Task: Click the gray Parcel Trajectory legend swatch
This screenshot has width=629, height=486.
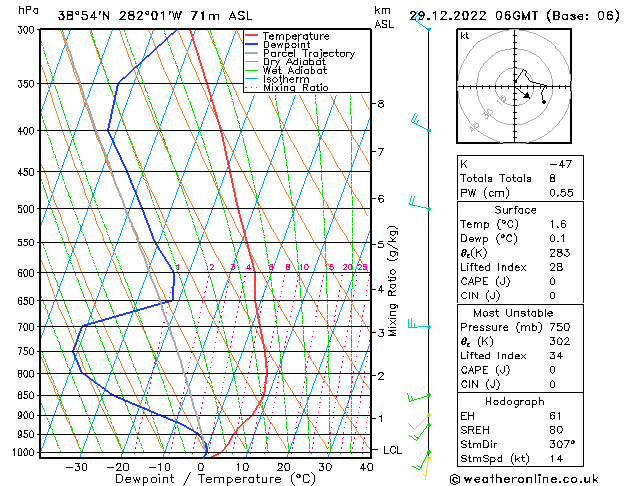Action: point(251,53)
